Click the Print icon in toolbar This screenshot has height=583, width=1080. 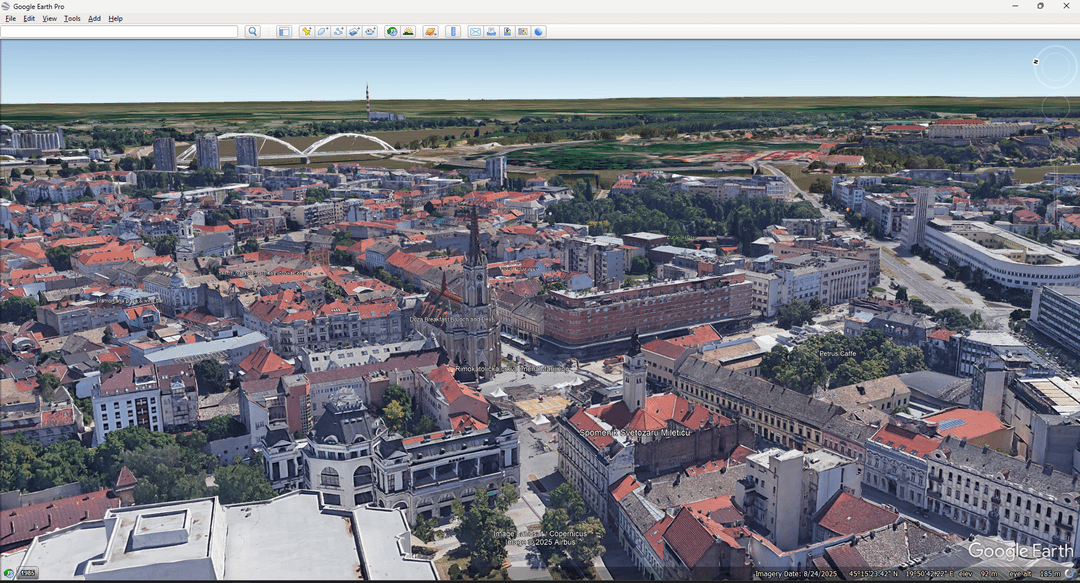click(491, 32)
